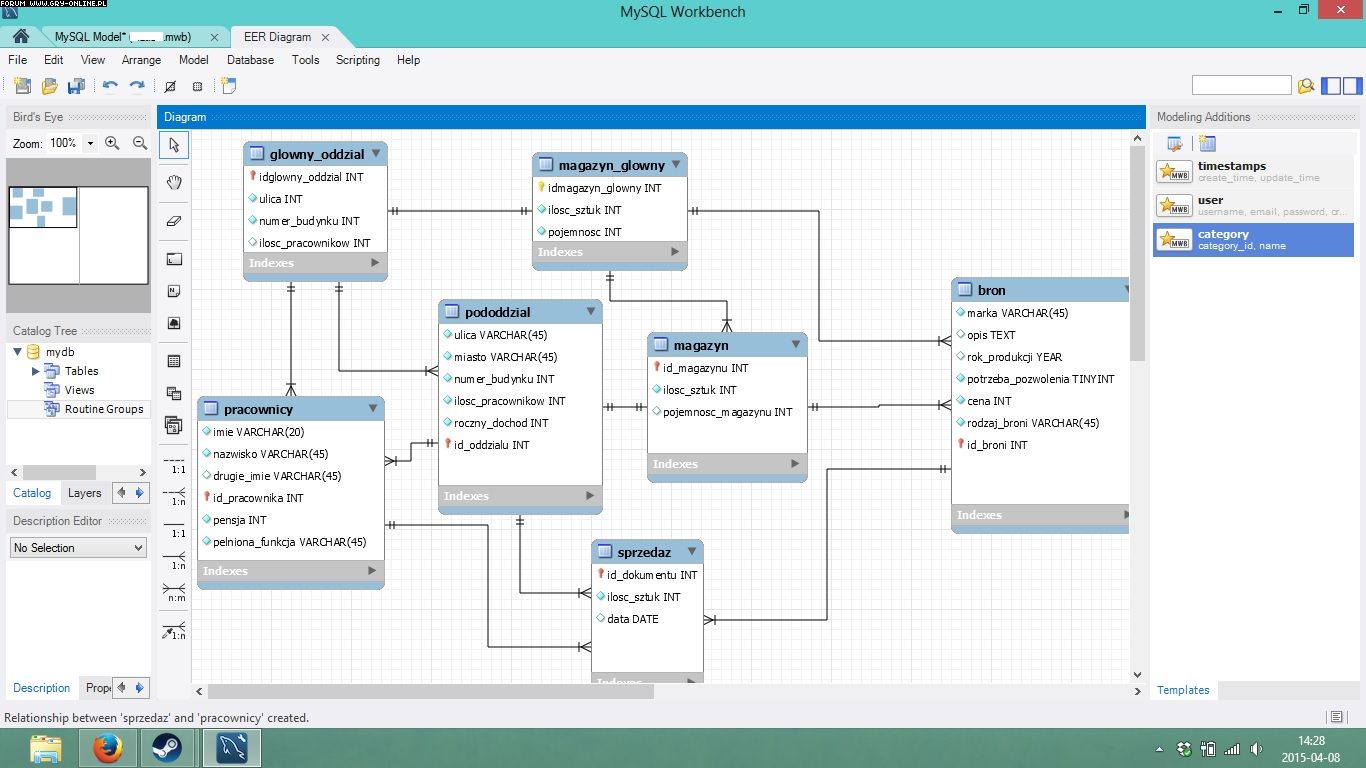The width and height of the screenshot is (1366, 768).
Task: Open the Database menu
Action: (250, 60)
